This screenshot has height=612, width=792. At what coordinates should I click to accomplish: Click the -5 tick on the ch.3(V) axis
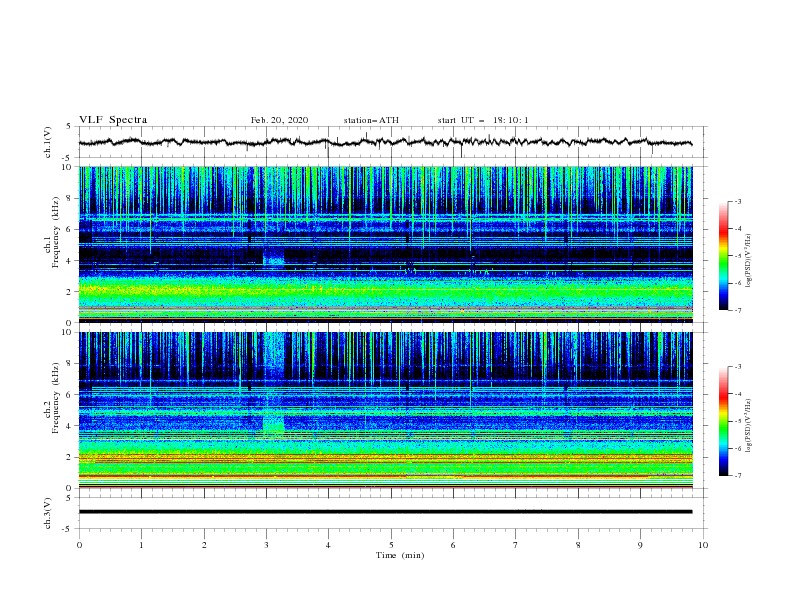click(67, 529)
